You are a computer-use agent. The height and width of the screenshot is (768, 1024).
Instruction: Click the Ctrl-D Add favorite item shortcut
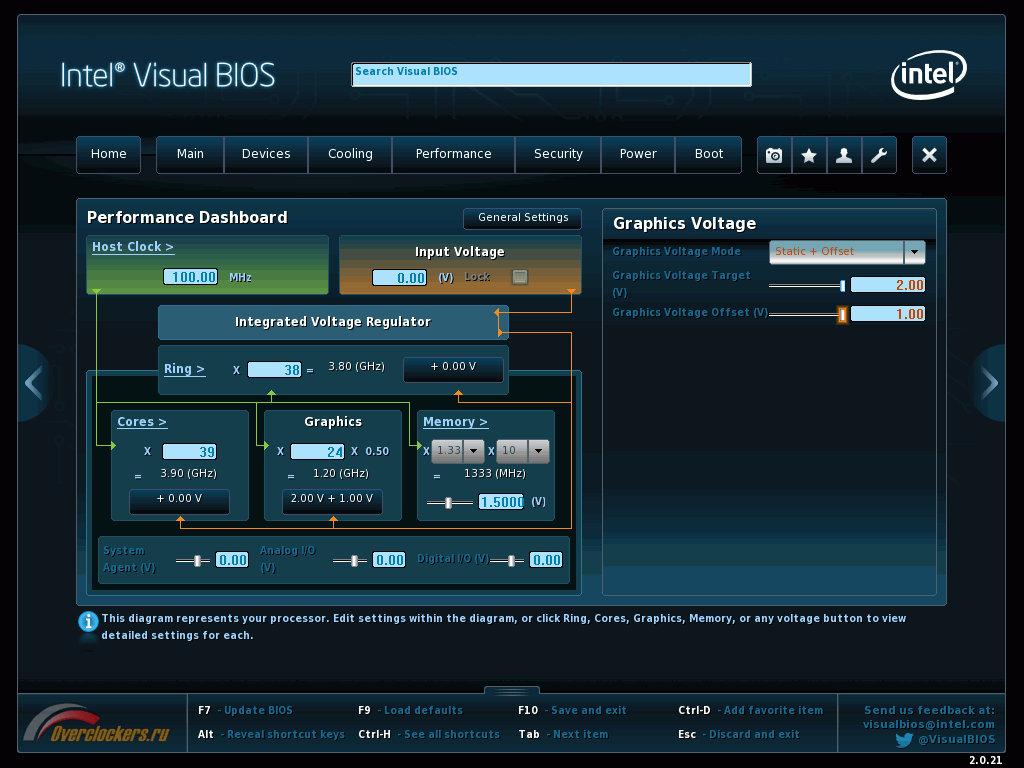[750, 711]
